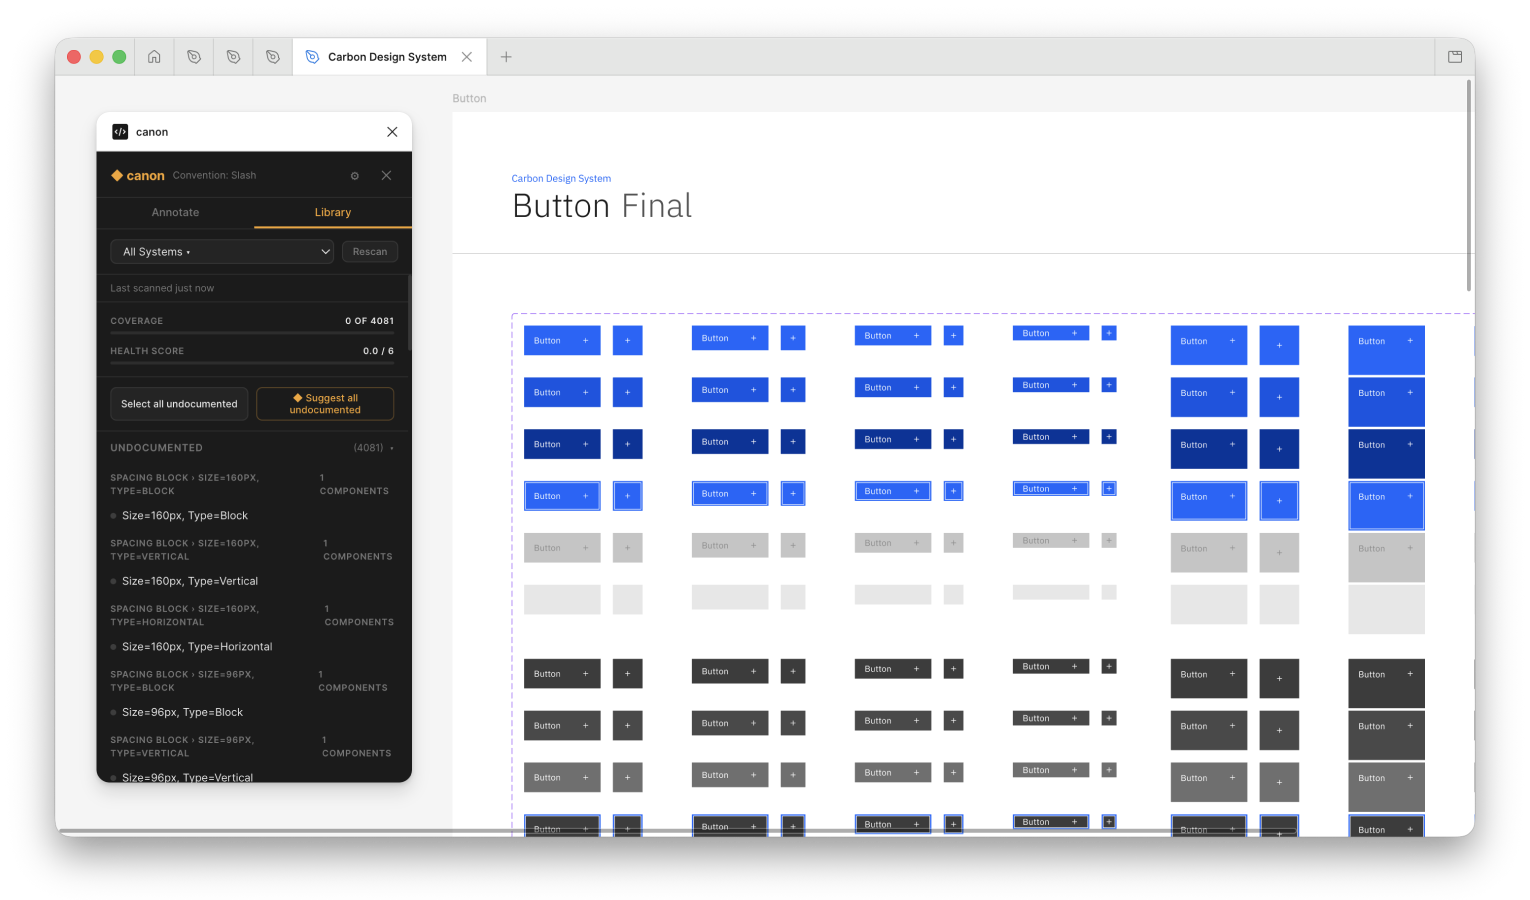Click the Rescan button

[369, 251]
